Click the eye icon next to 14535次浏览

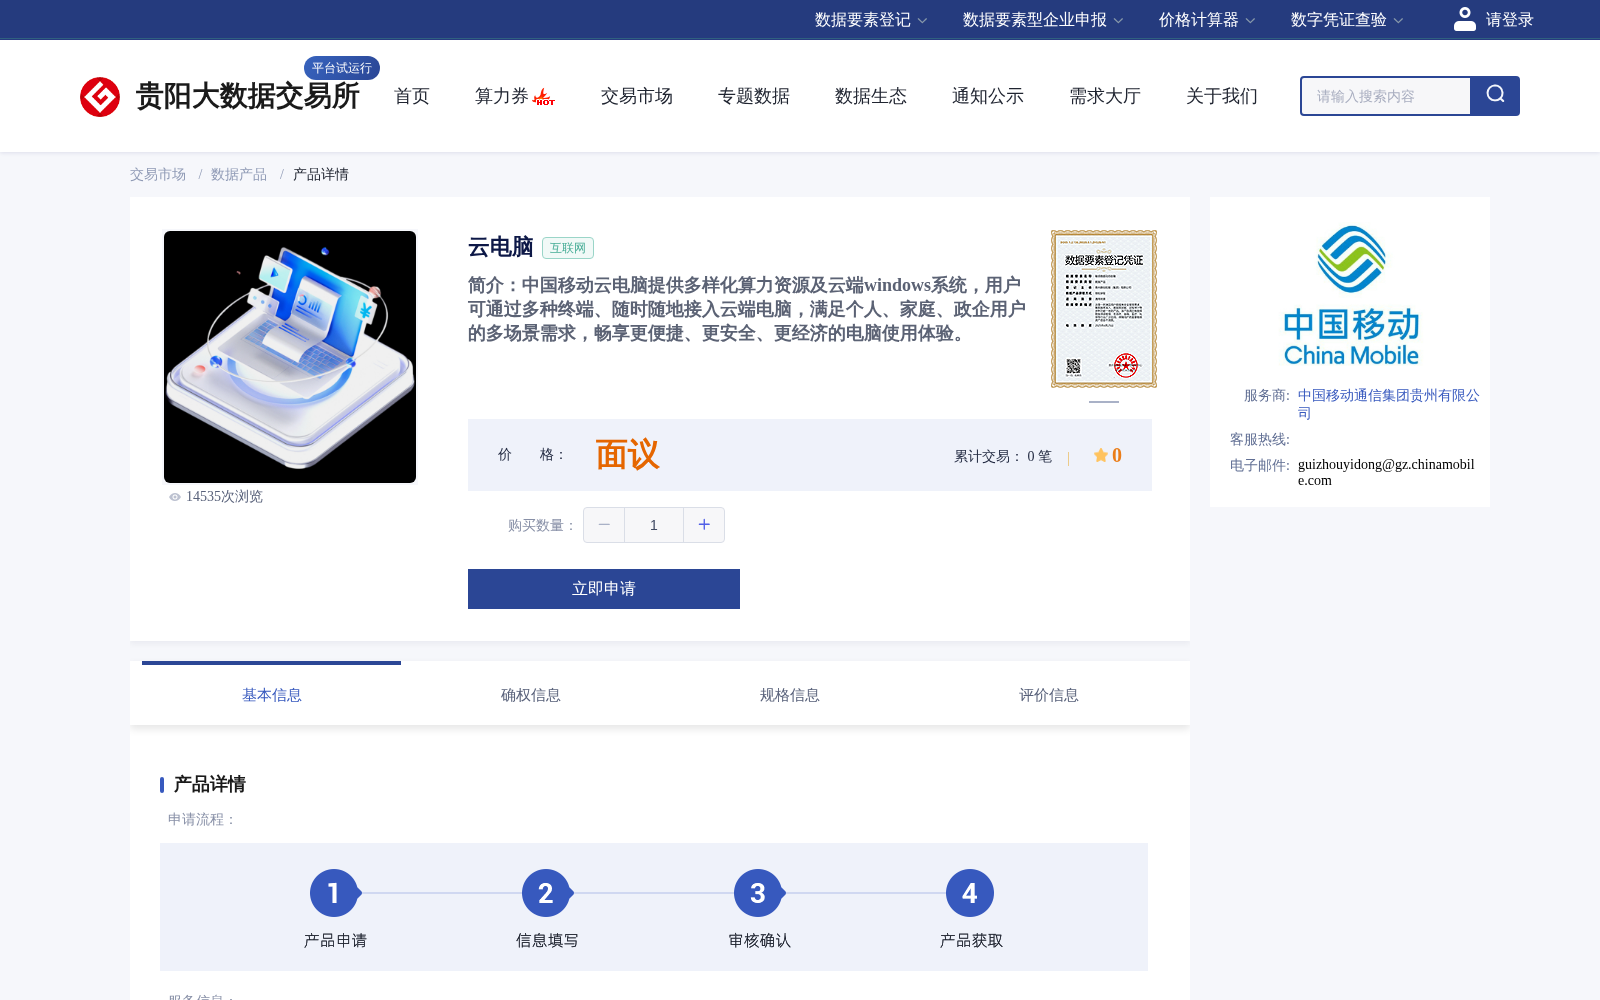point(175,497)
